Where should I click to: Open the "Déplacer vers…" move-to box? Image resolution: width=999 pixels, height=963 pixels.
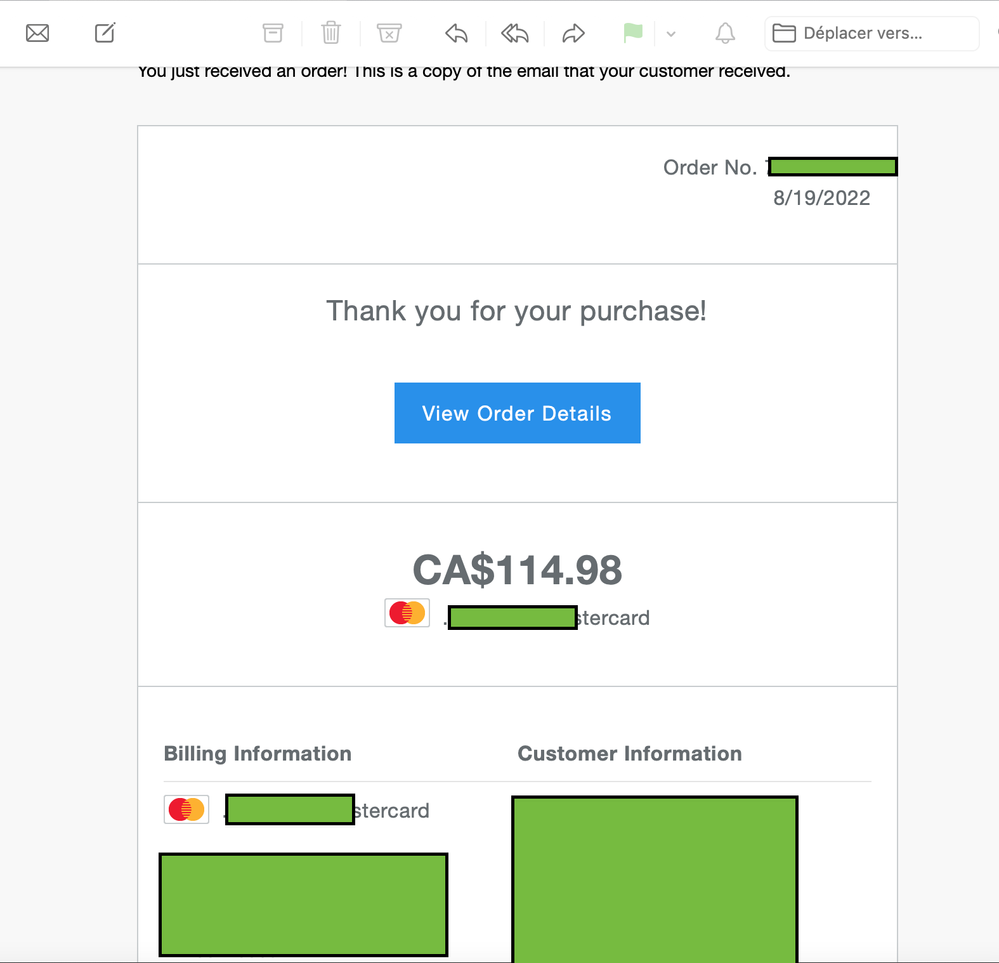[x=871, y=33]
